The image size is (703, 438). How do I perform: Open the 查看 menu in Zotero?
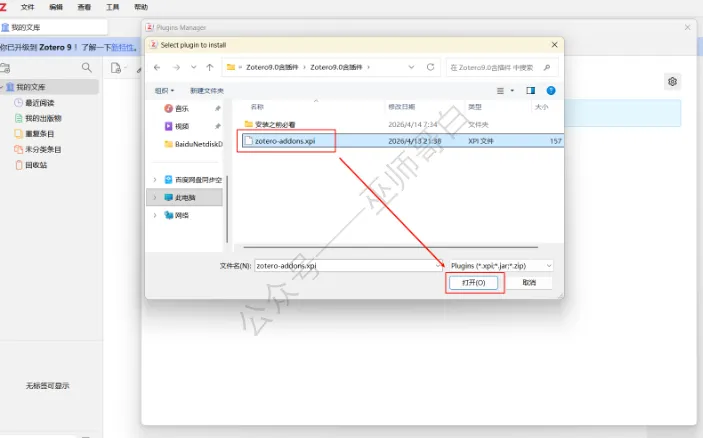pos(84,7)
